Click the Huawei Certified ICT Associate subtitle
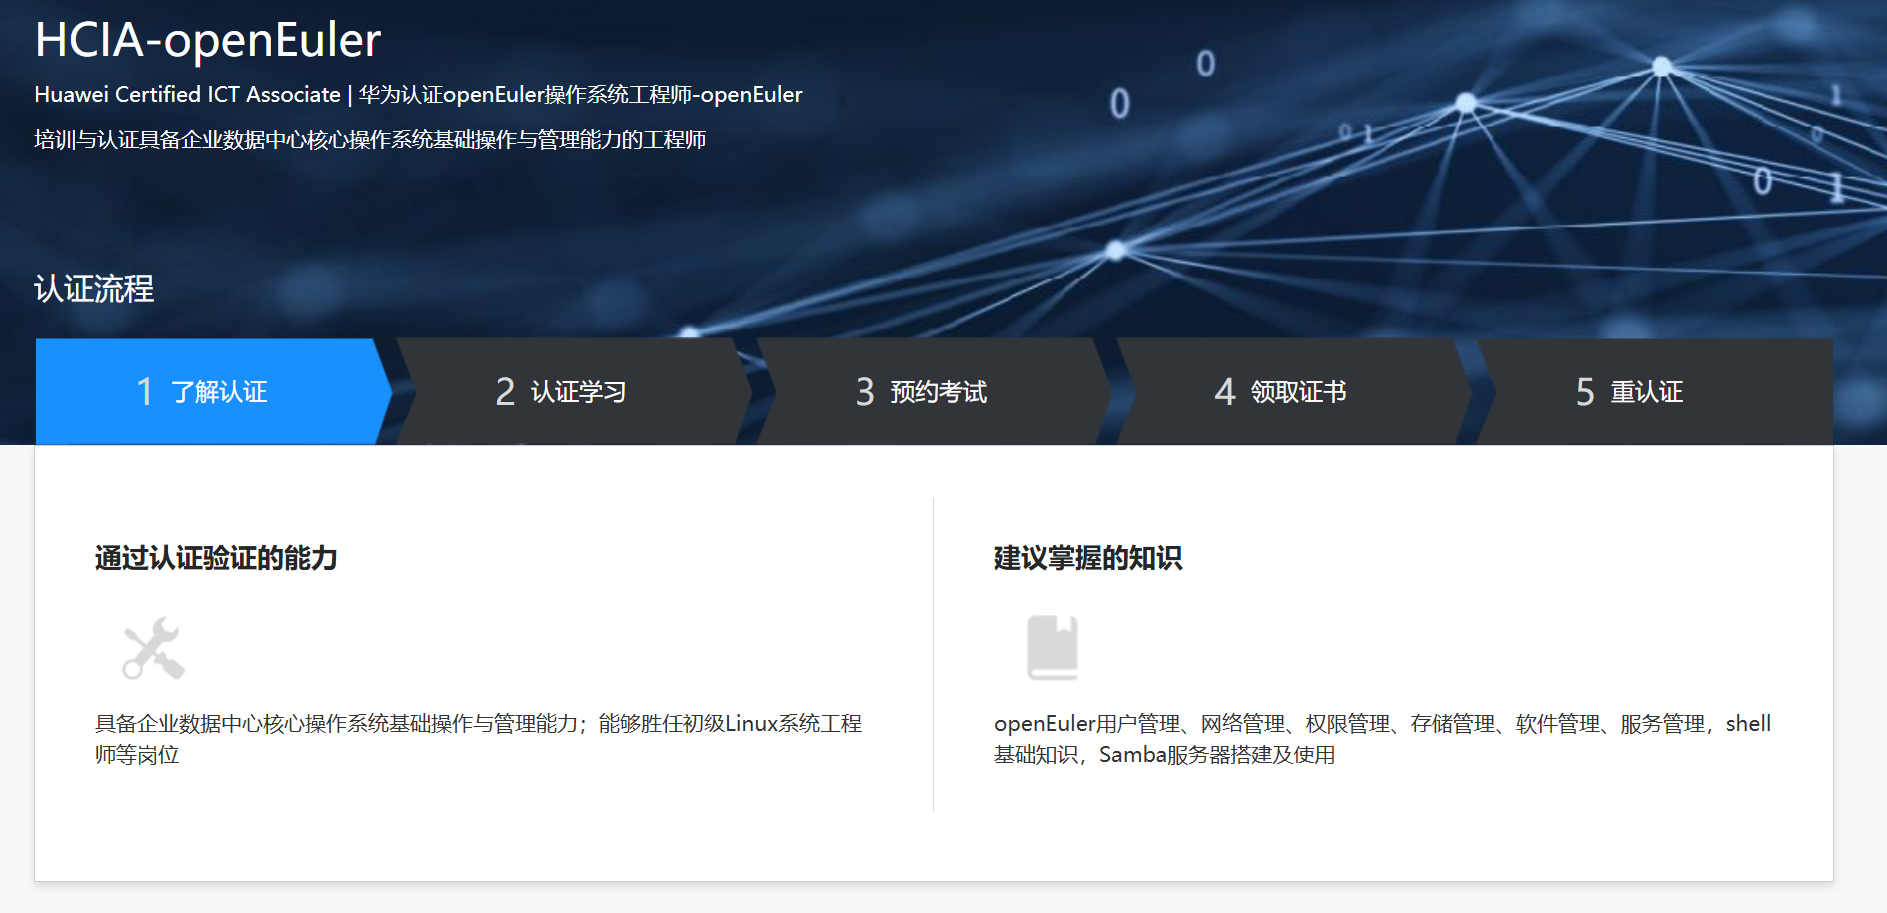This screenshot has height=913, width=1887. (x=418, y=94)
